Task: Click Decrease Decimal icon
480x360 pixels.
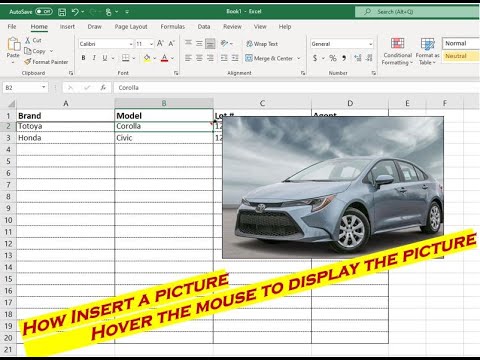Action: [369, 58]
